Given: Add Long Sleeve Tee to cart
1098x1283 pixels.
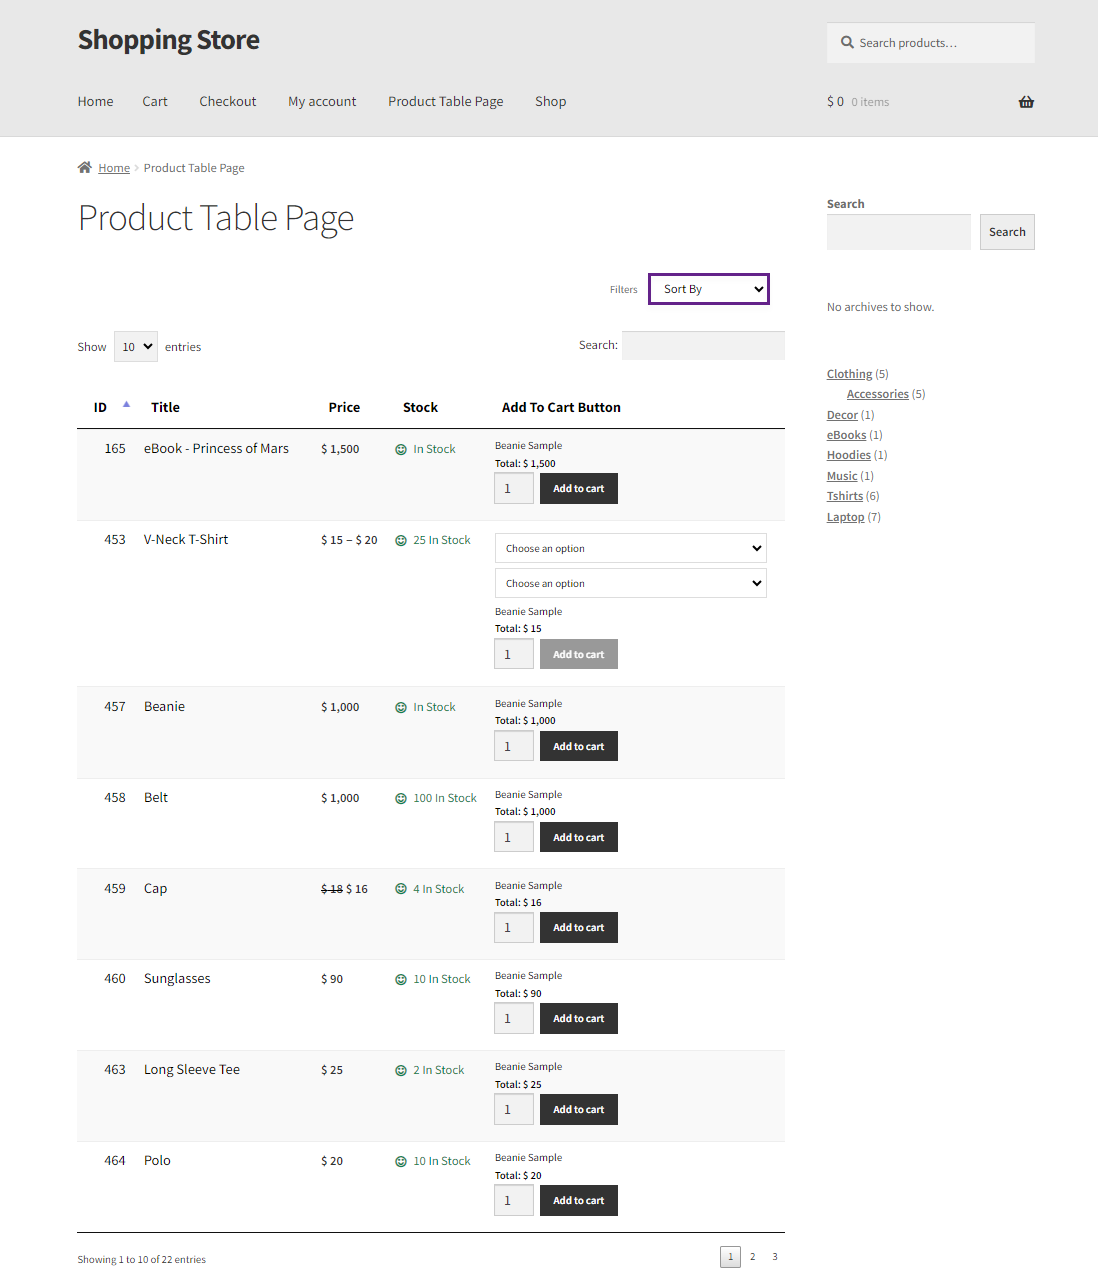Looking at the screenshot, I should (579, 1110).
